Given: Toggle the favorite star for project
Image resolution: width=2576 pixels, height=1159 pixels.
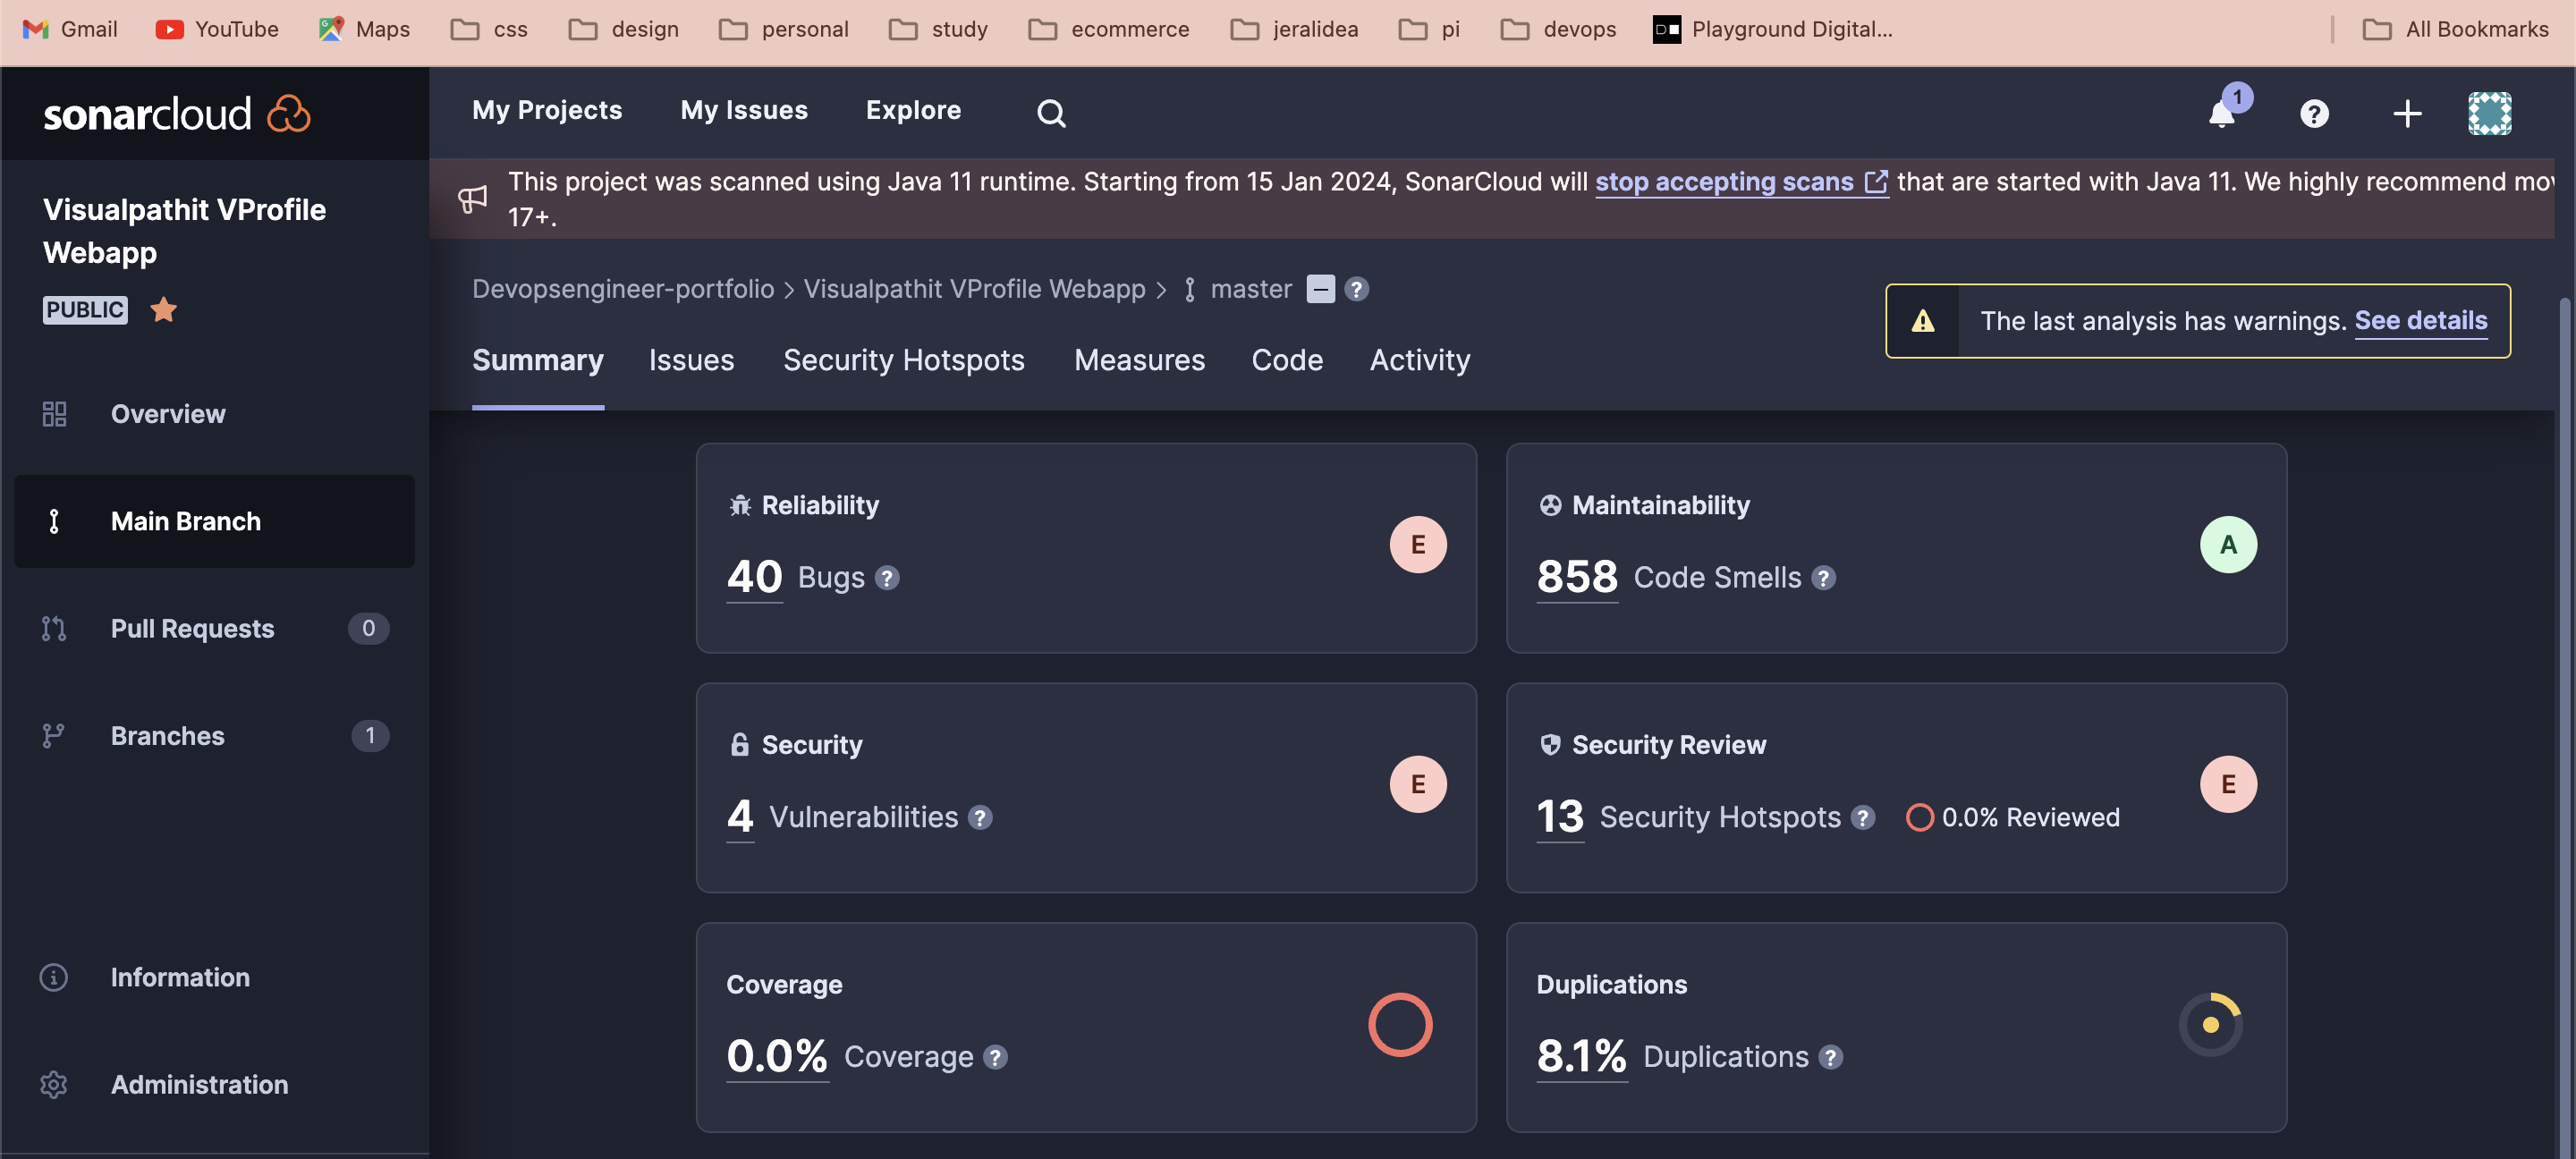Looking at the screenshot, I should click(x=163, y=310).
